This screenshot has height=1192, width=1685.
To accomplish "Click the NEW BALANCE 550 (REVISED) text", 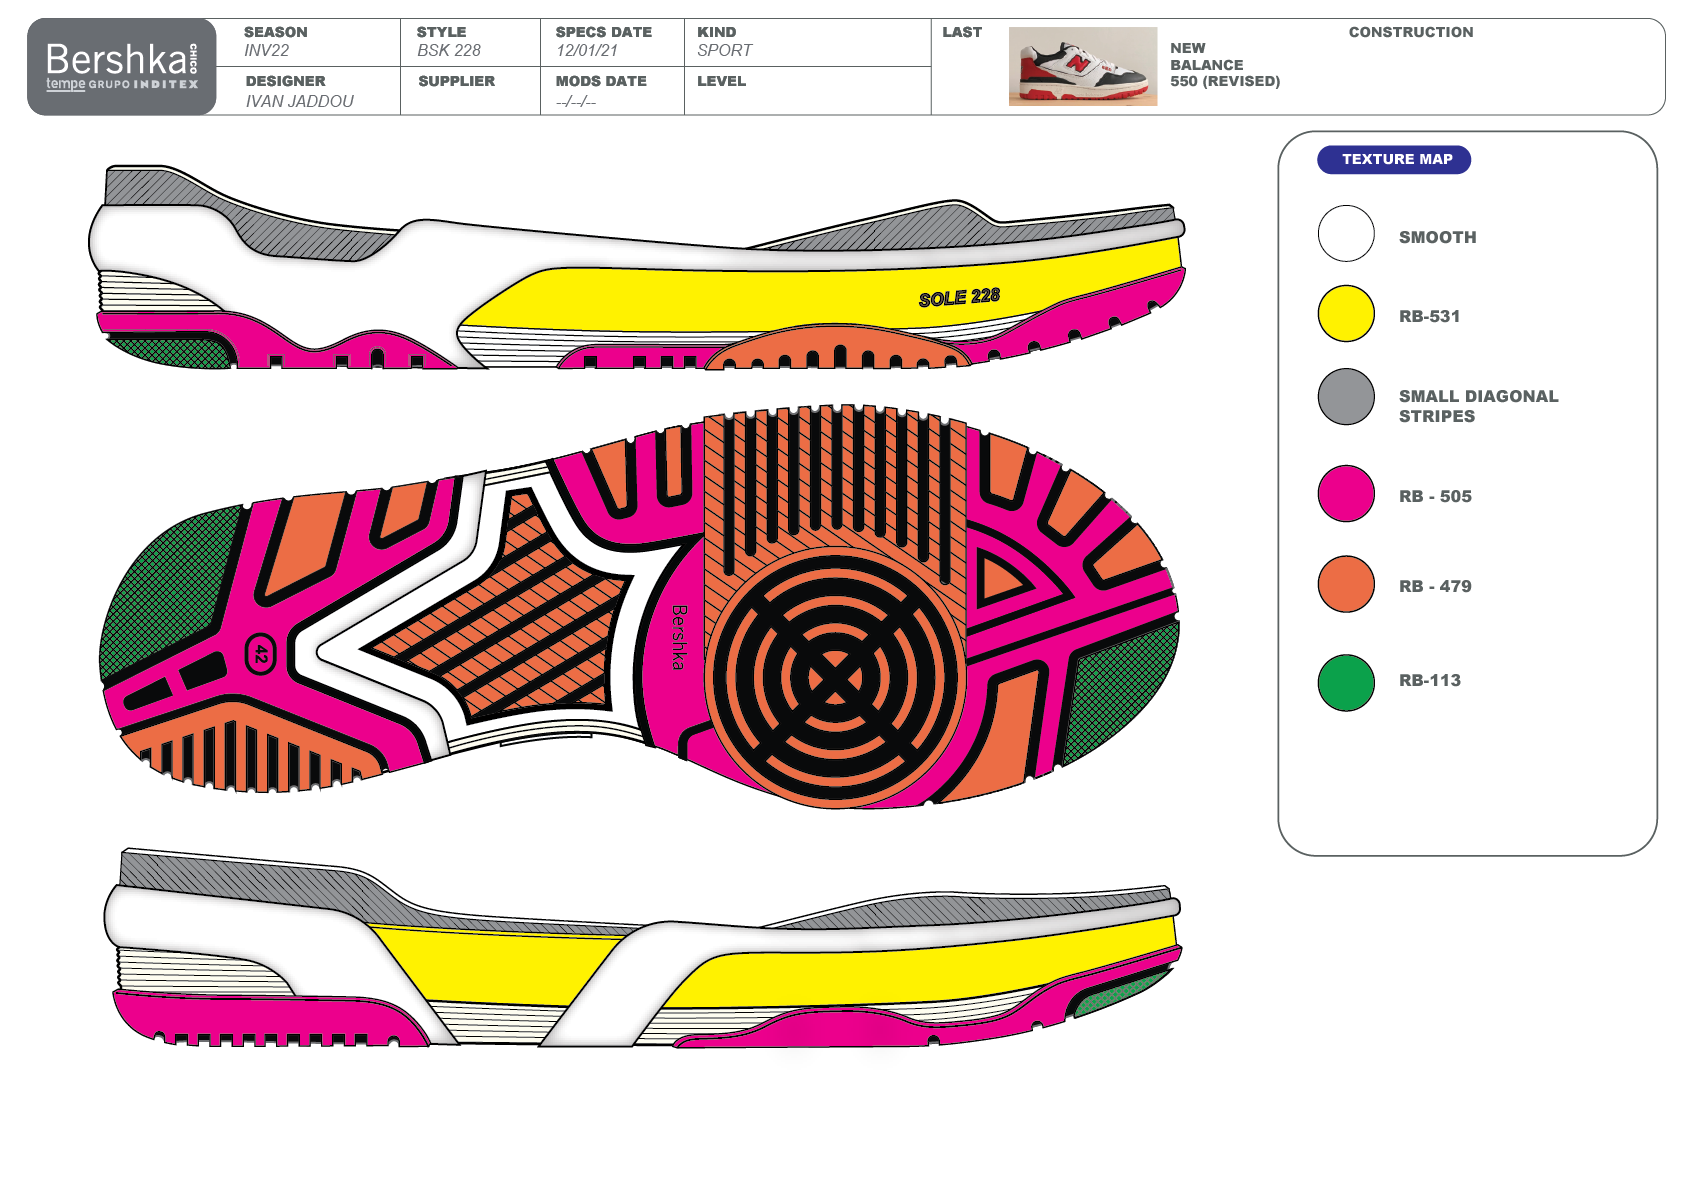I will 1225,65.
